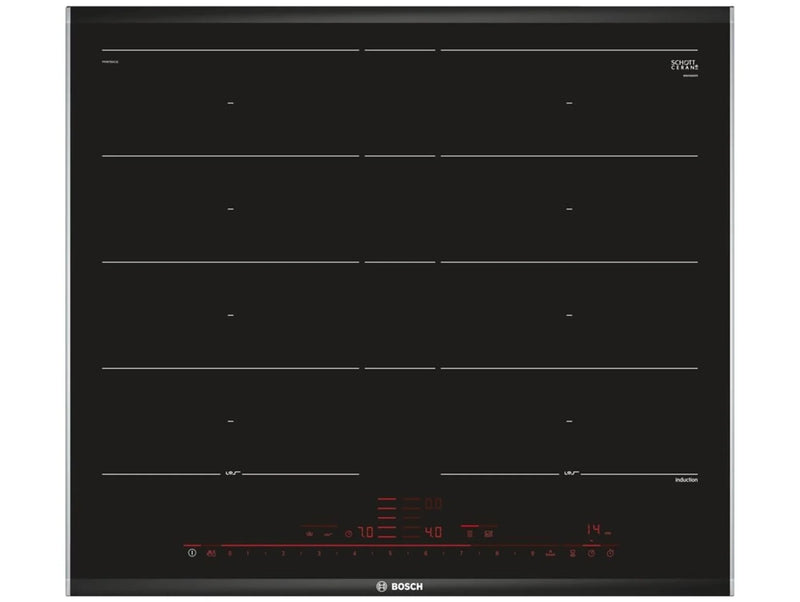The width and height of the screenshot is (800, 602).
Task: Select the zone showing 4.0
Action: click(x=433, y=533)
